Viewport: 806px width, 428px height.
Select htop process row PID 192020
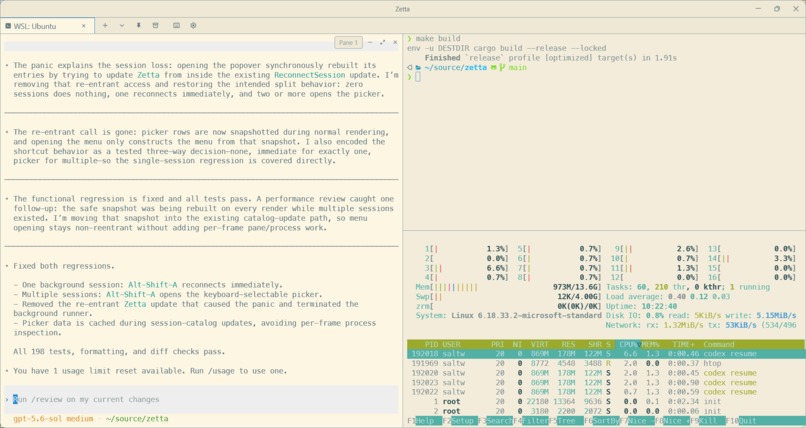pyautogui.click(x=606, y=373)
